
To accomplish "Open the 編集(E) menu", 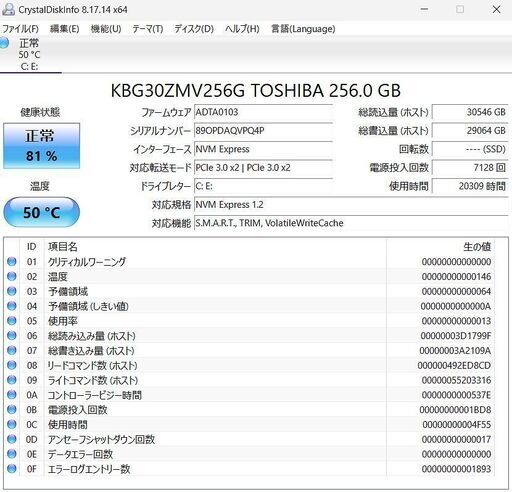I will (65, 29).
